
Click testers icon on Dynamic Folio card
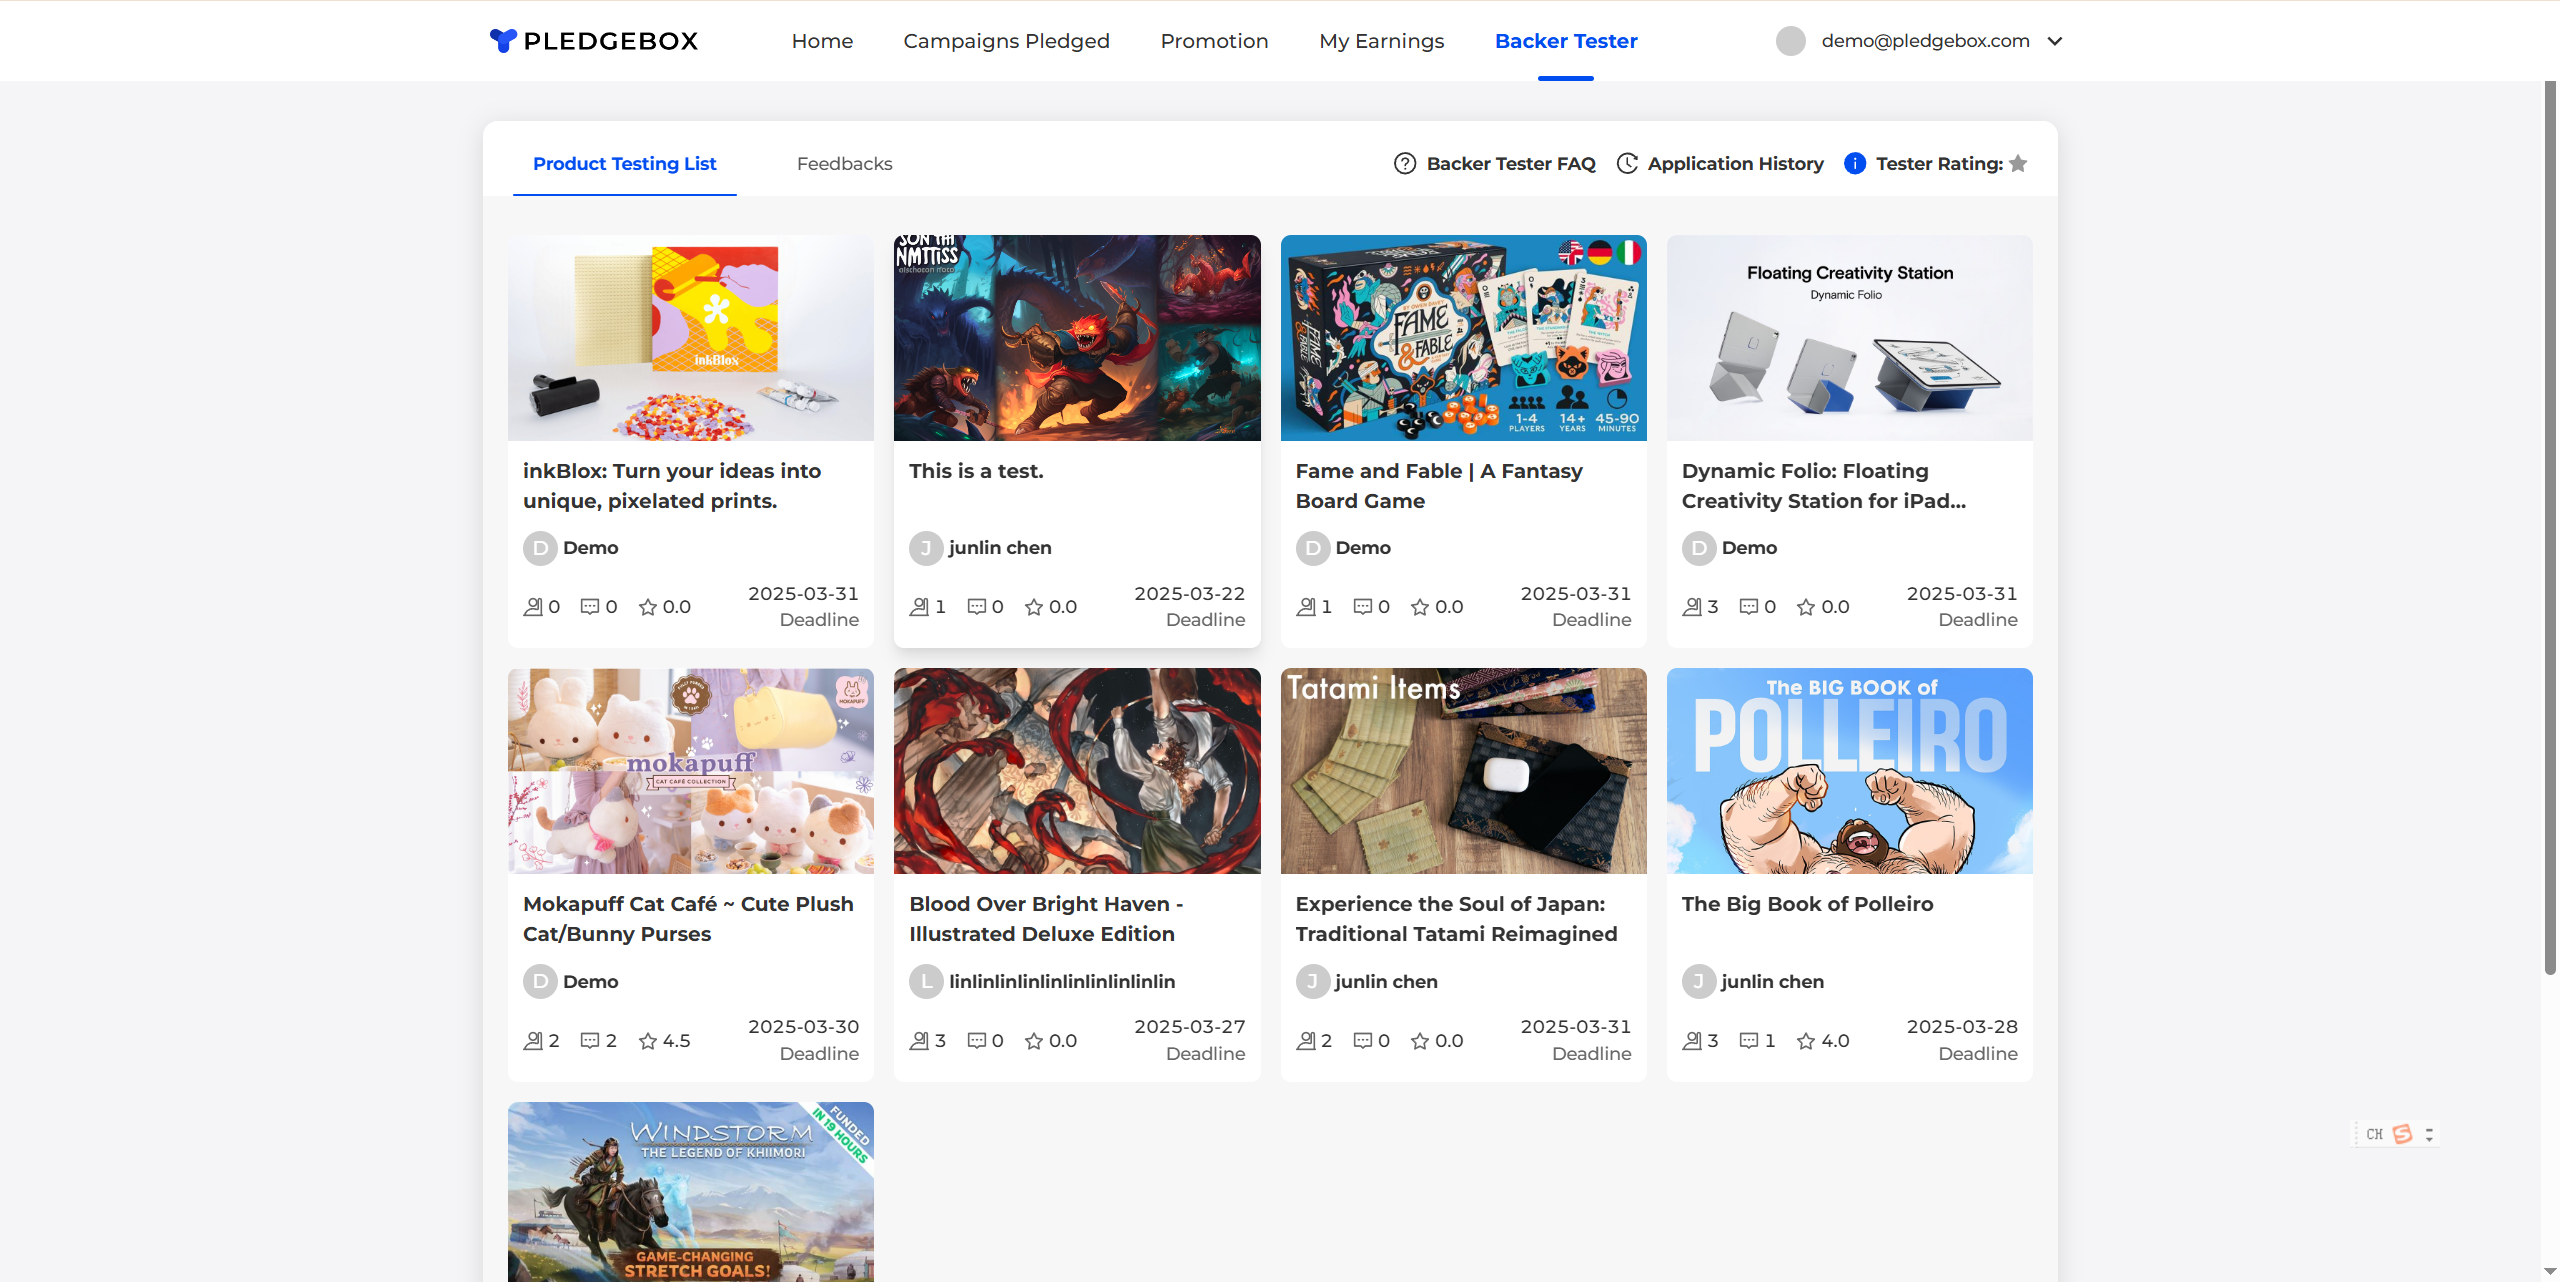tap(1692, 607)
